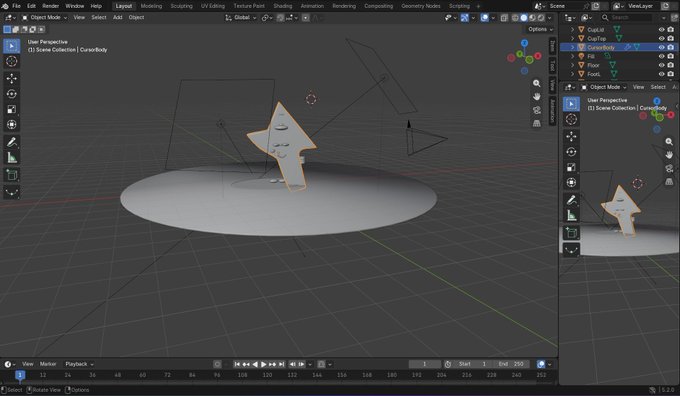Jump to the first frame in timeline
This screenshot has height=396, width=680.
point(237,364)
